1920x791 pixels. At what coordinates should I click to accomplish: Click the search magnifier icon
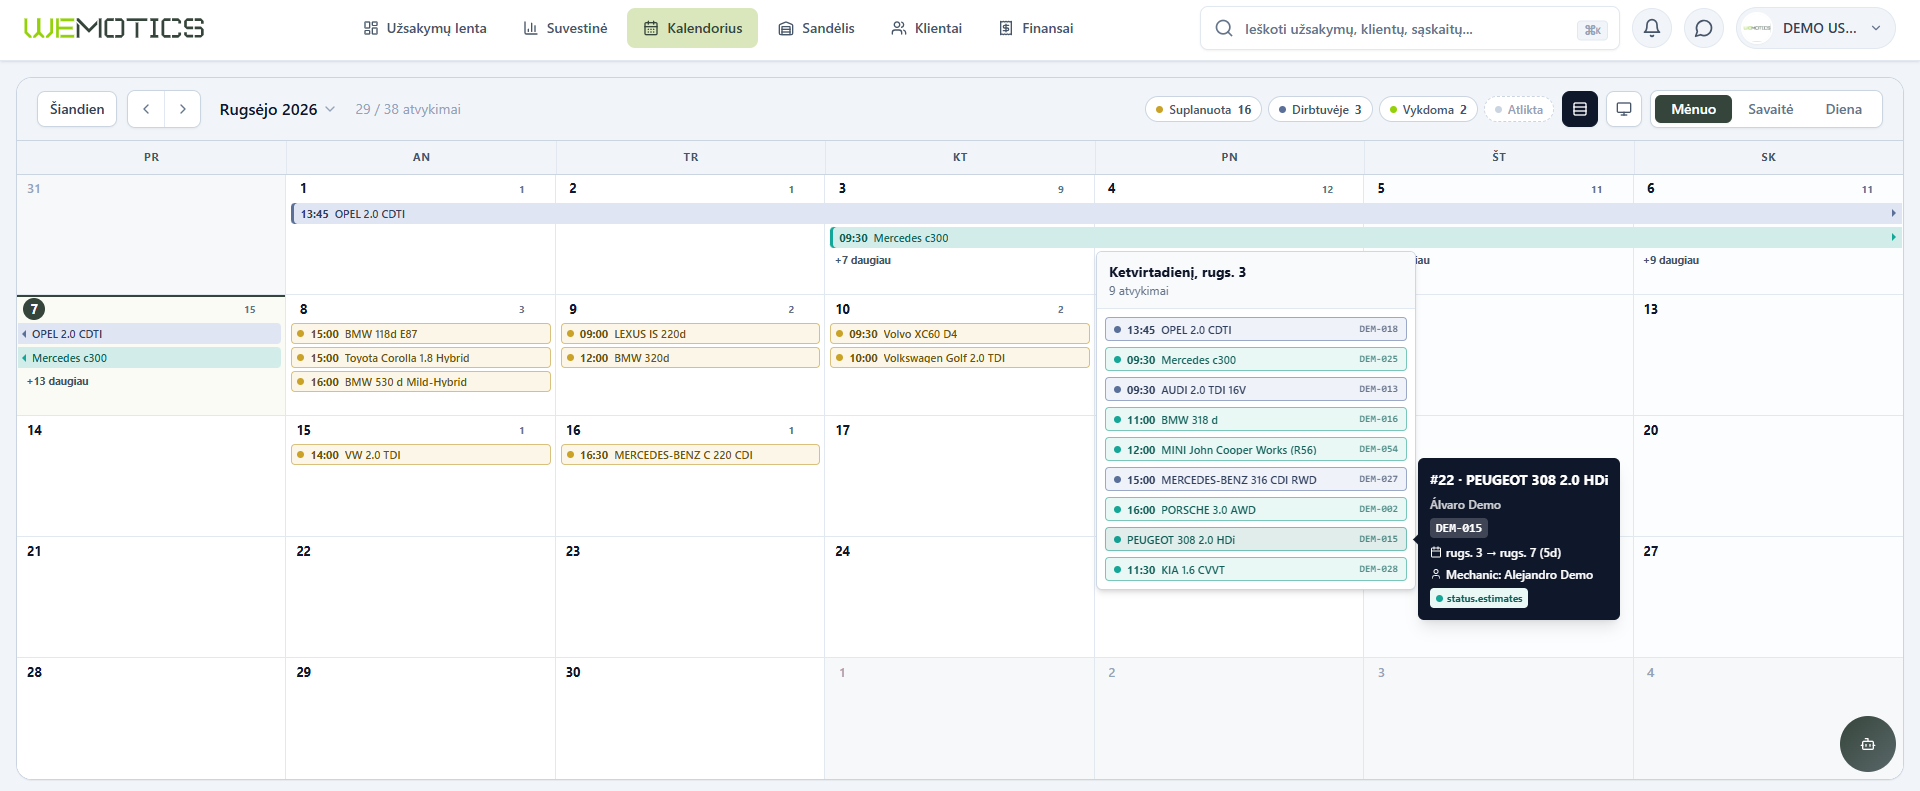pyautogui.click(x=1224, y=29)
